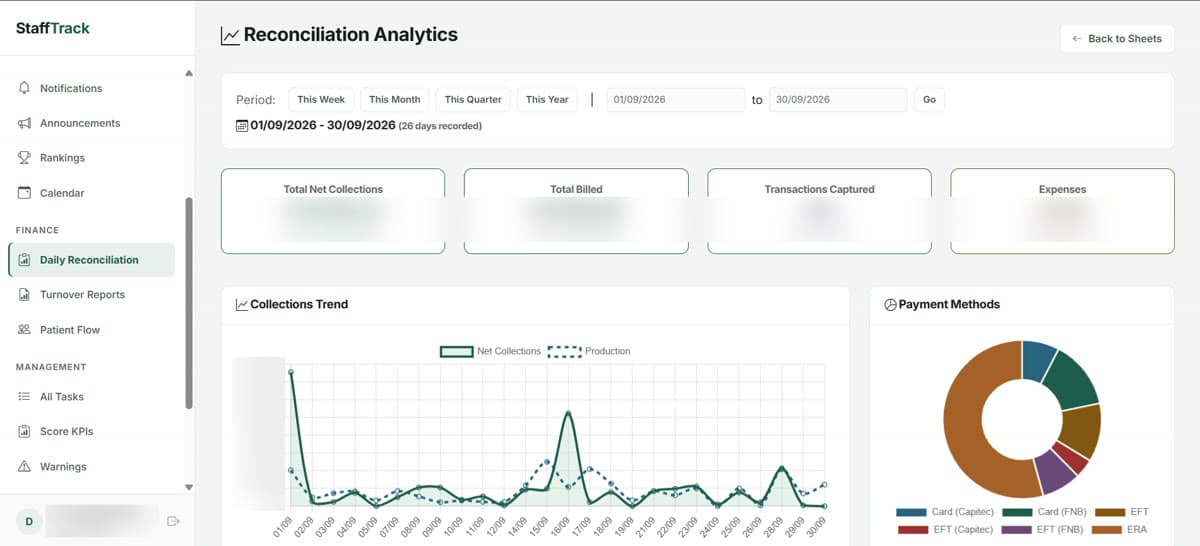Open the Notifications menu item
This screenshot has height=546, width=1200.
pos(91,88)
